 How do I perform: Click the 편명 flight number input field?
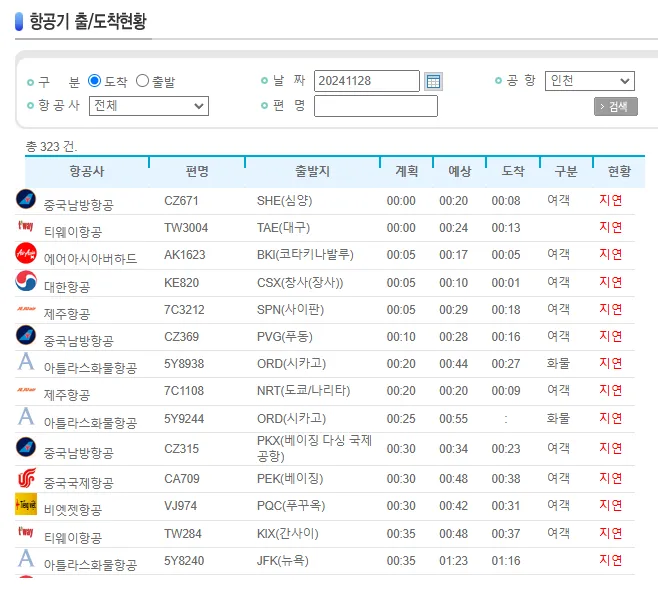(x=376, y=106)
